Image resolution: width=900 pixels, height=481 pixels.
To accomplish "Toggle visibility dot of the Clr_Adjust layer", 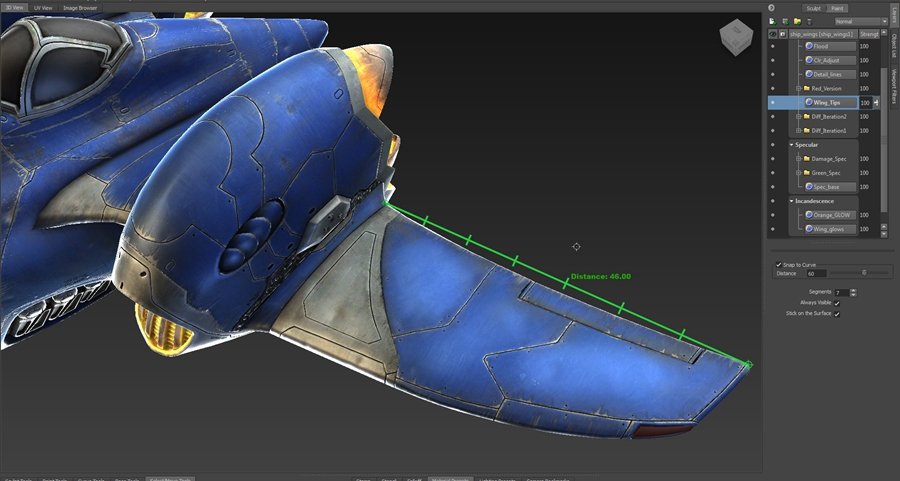I will [773, 60].
